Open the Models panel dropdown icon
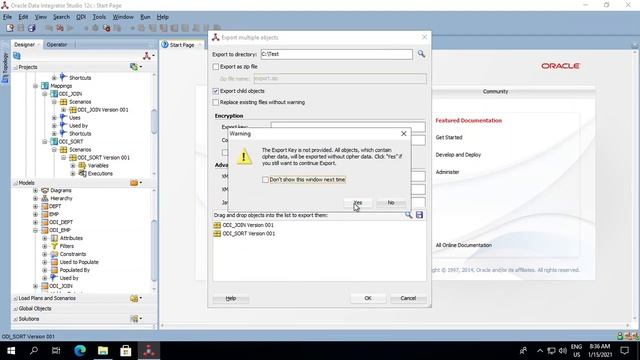This screenshot has width=640, height=360. point(136,183)
